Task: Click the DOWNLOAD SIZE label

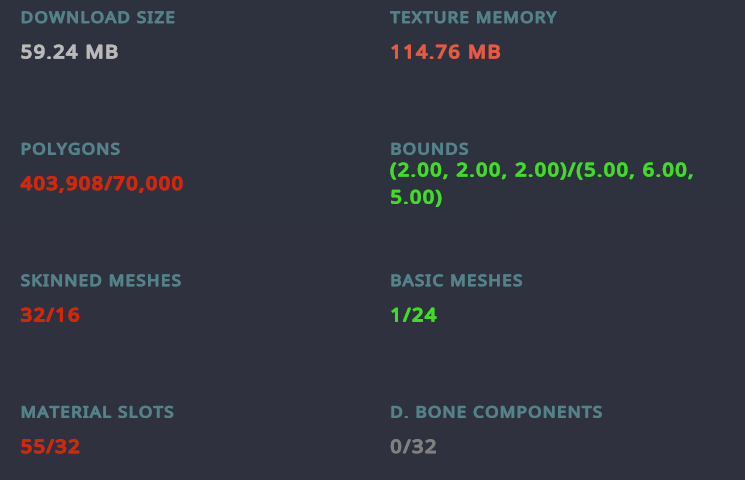Action: [x=98, y=18]
